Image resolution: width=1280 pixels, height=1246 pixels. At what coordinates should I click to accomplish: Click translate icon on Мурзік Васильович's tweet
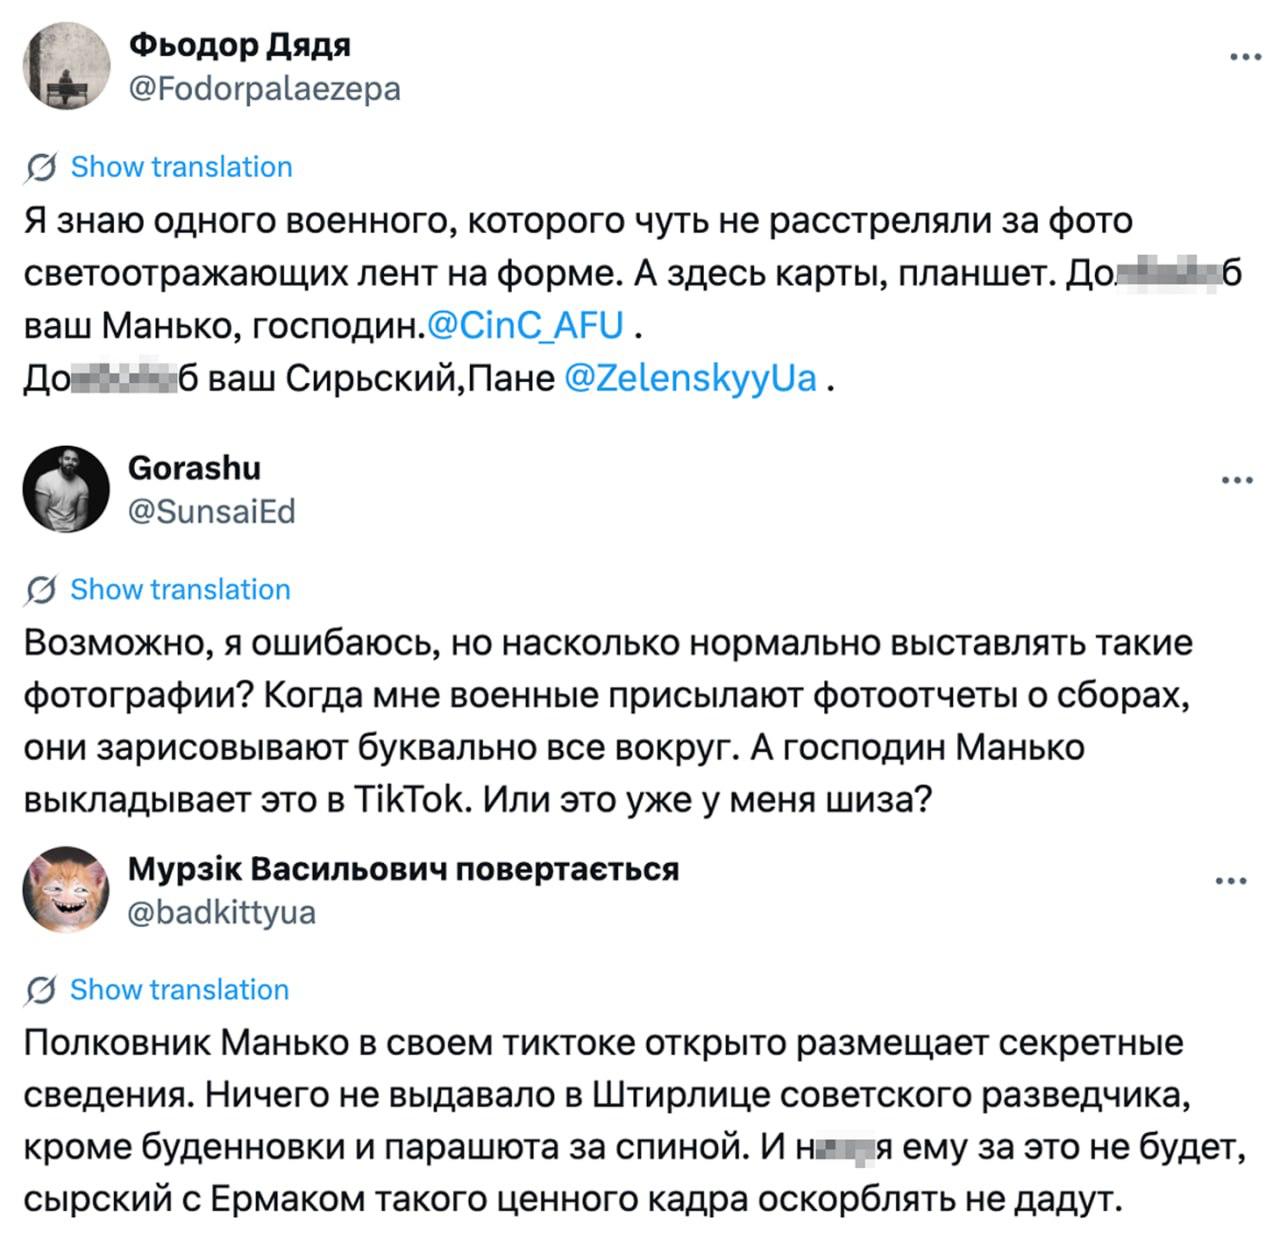41,990
